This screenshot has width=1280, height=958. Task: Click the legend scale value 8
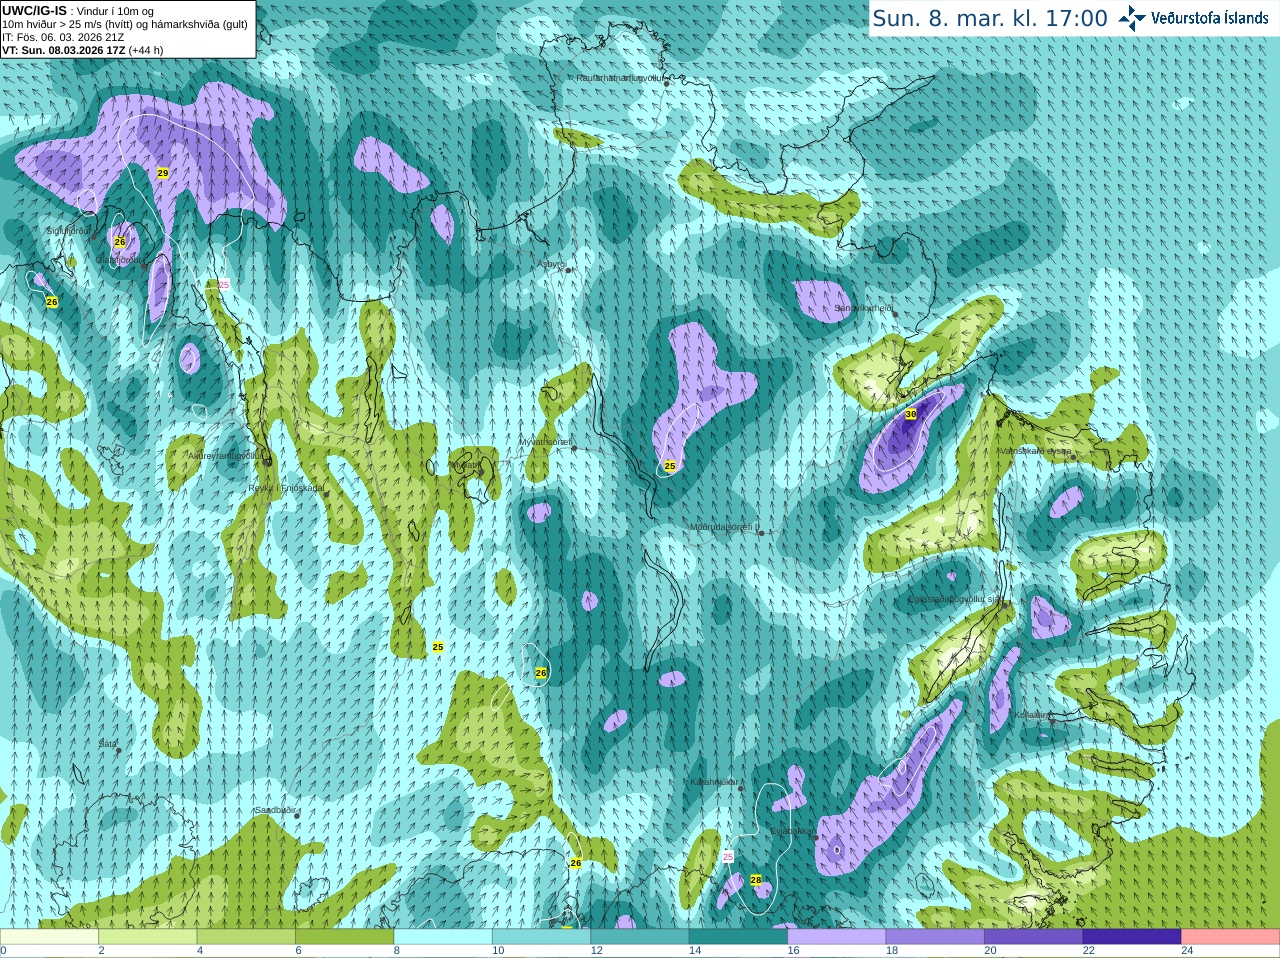tap(397, 951)
